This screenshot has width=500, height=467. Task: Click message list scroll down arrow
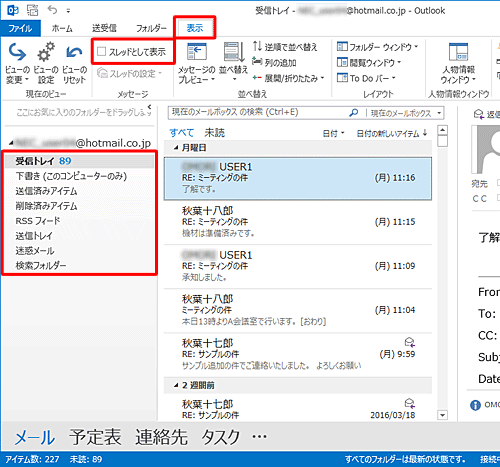pyautogui.click(x=442, y=415)
